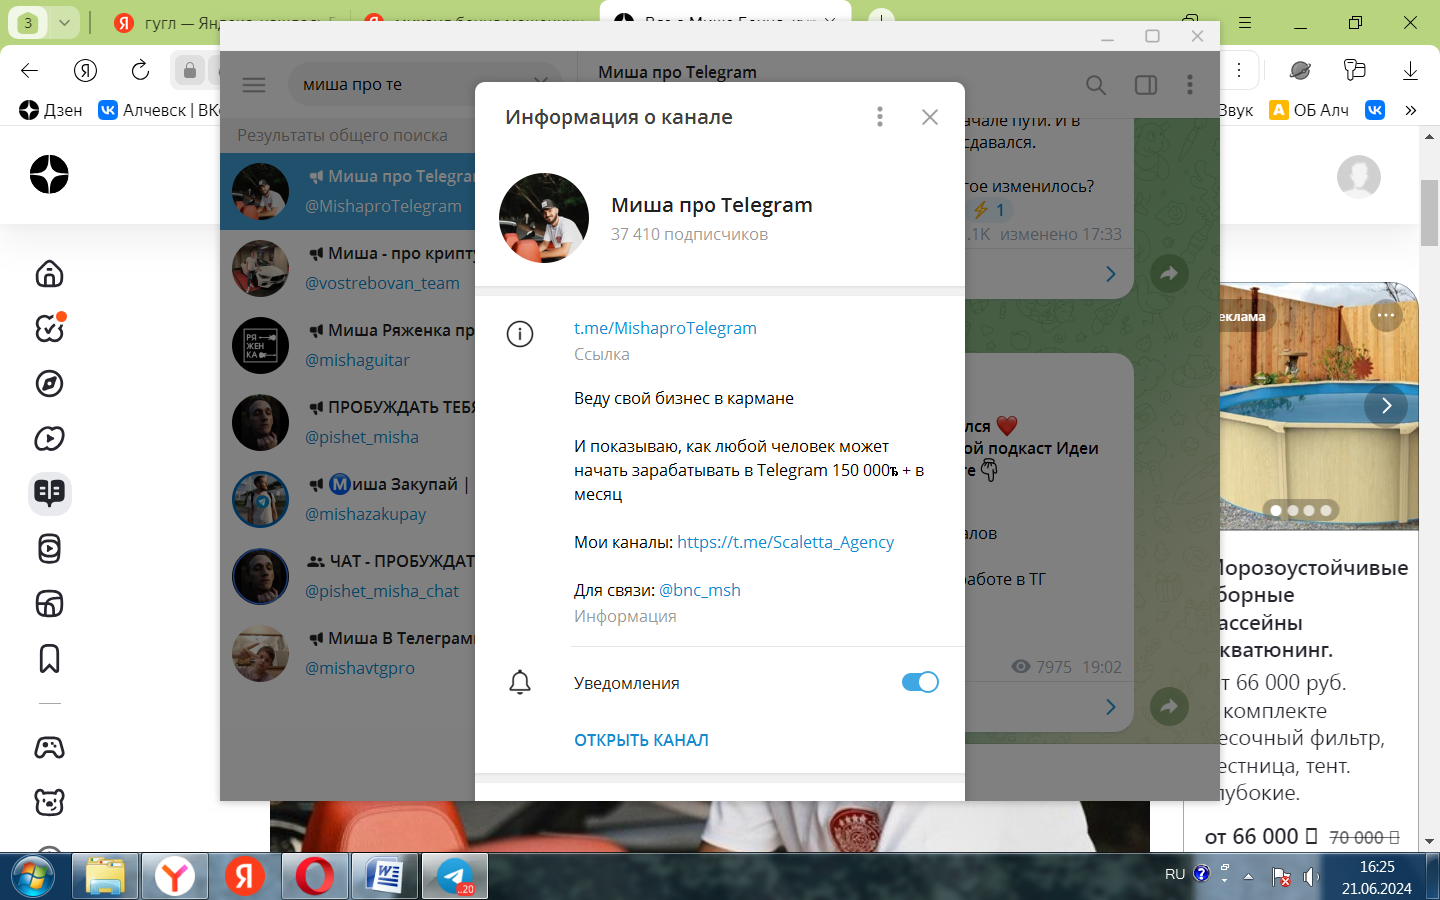Open the ad three-dot options button

pos(1385,315)
